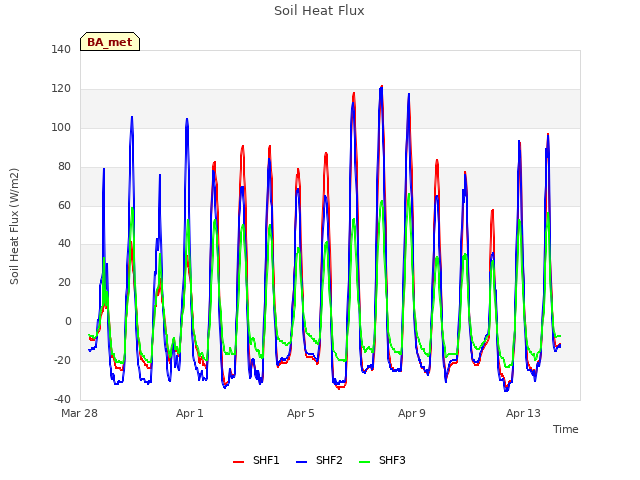Click the 0 y-axis tick label
The height and width of the screenshot is (480, 640).
[x=68, y=322]
